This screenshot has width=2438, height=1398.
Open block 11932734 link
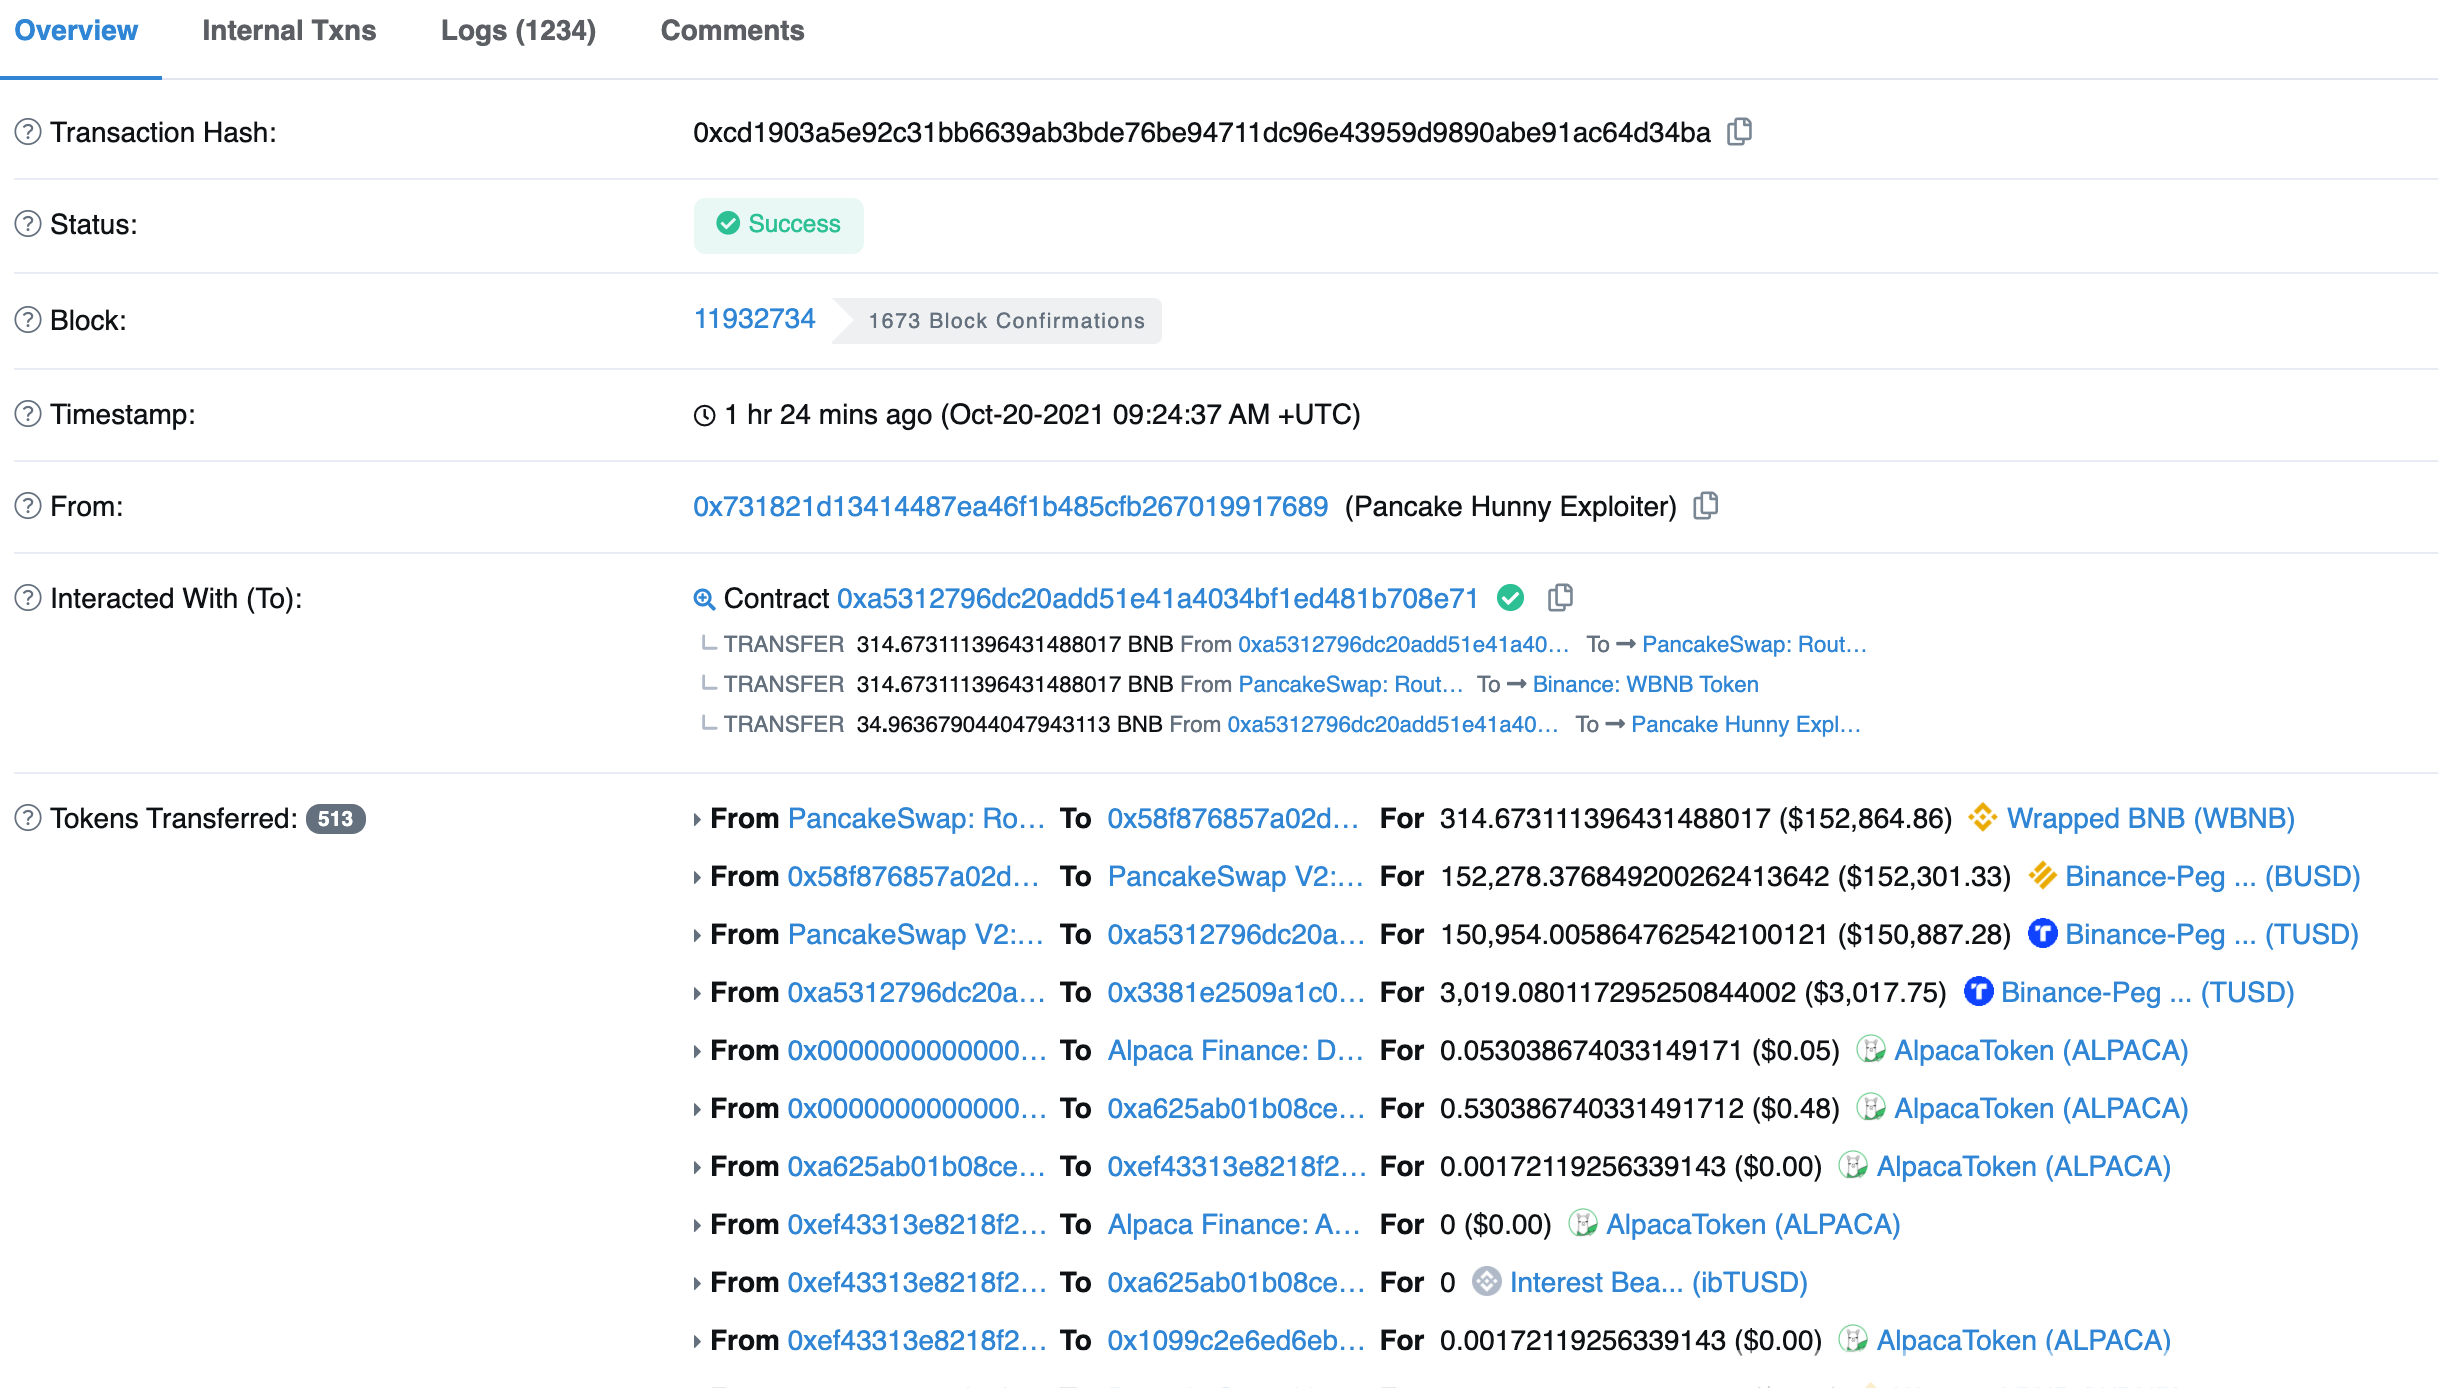[755, 319]
